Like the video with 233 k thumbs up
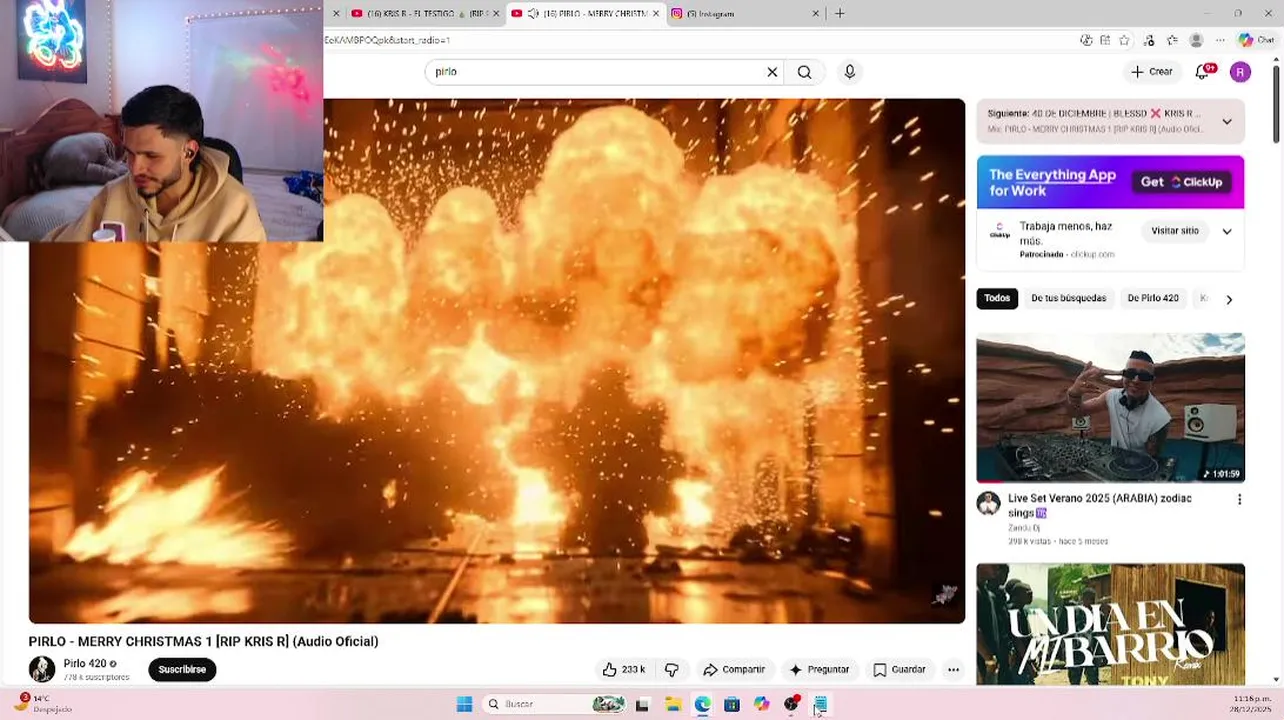Viewport: 1284px width, 720px height. point(623,670)
